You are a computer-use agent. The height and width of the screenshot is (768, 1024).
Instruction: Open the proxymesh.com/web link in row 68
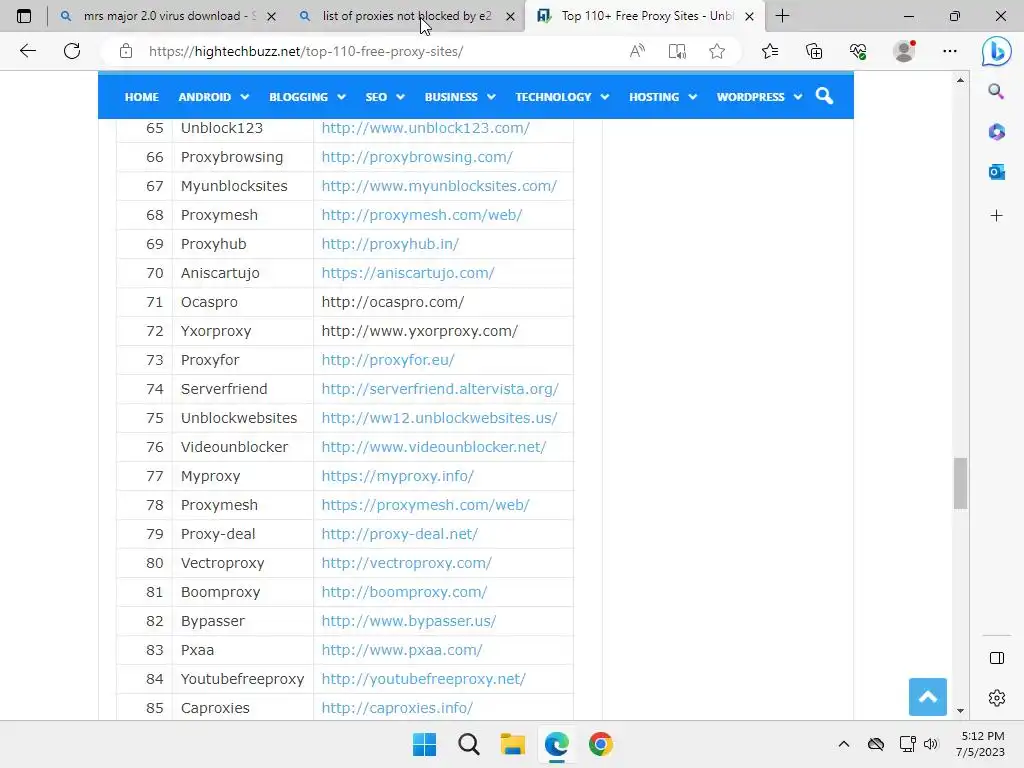coord(421,215)
